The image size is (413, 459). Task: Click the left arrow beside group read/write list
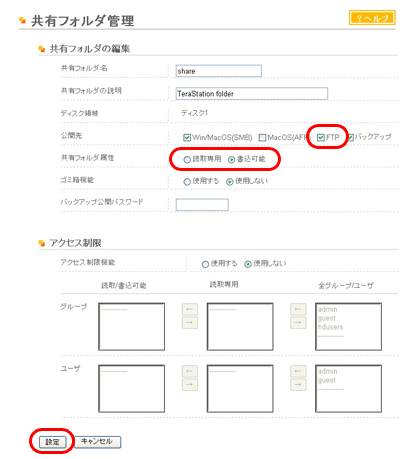pos(190,309)
